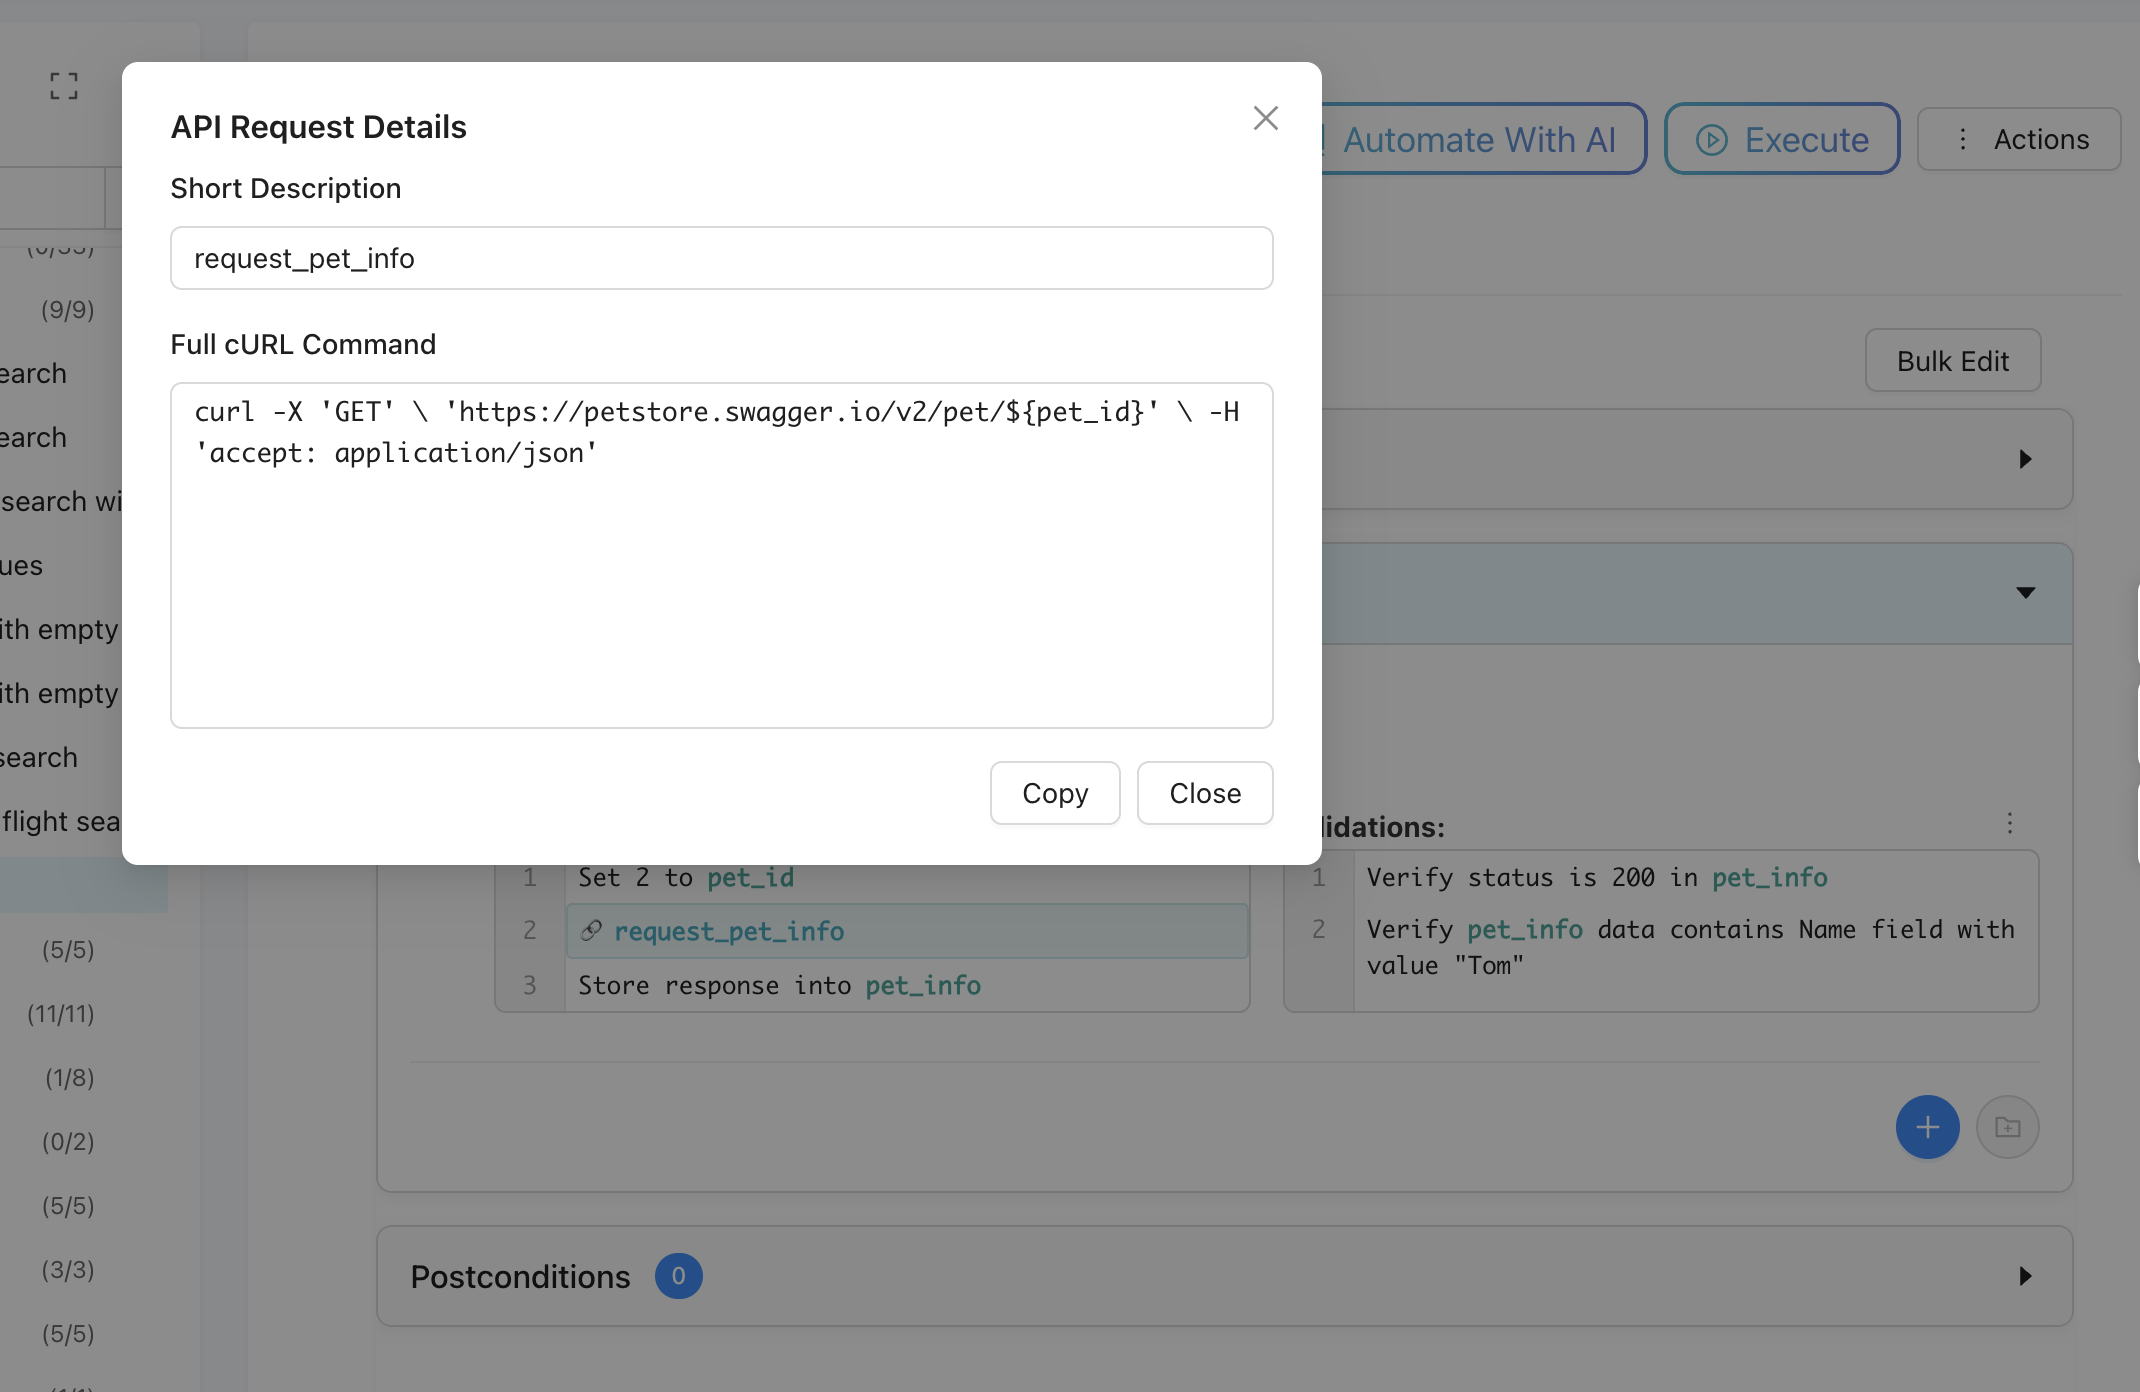The width and height of the screenshot is (2140, 1392).
Task: Click Automate With AI button
Action: pos(1478,140)
